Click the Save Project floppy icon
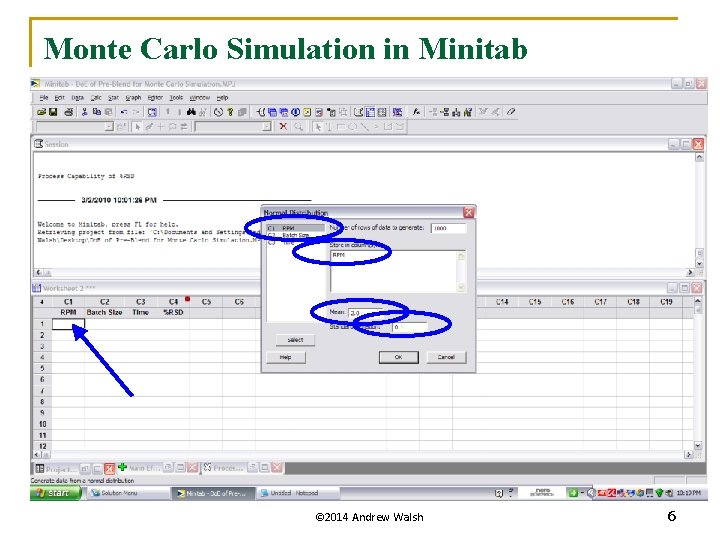 click(53, 112)
